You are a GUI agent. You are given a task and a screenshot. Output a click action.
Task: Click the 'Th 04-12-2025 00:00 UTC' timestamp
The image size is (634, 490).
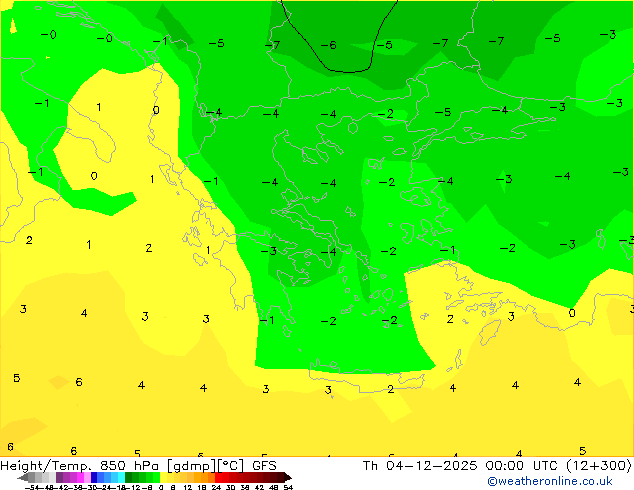(x=462, y=466)
